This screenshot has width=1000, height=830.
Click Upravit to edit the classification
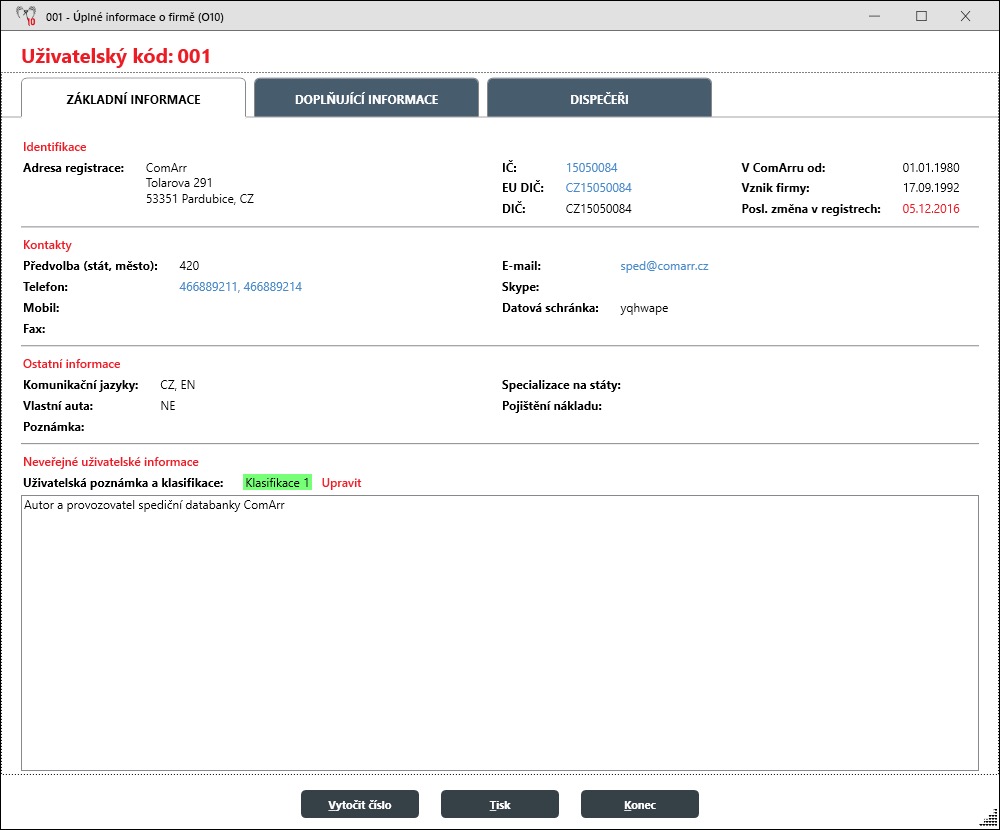(x=341, y=483)
